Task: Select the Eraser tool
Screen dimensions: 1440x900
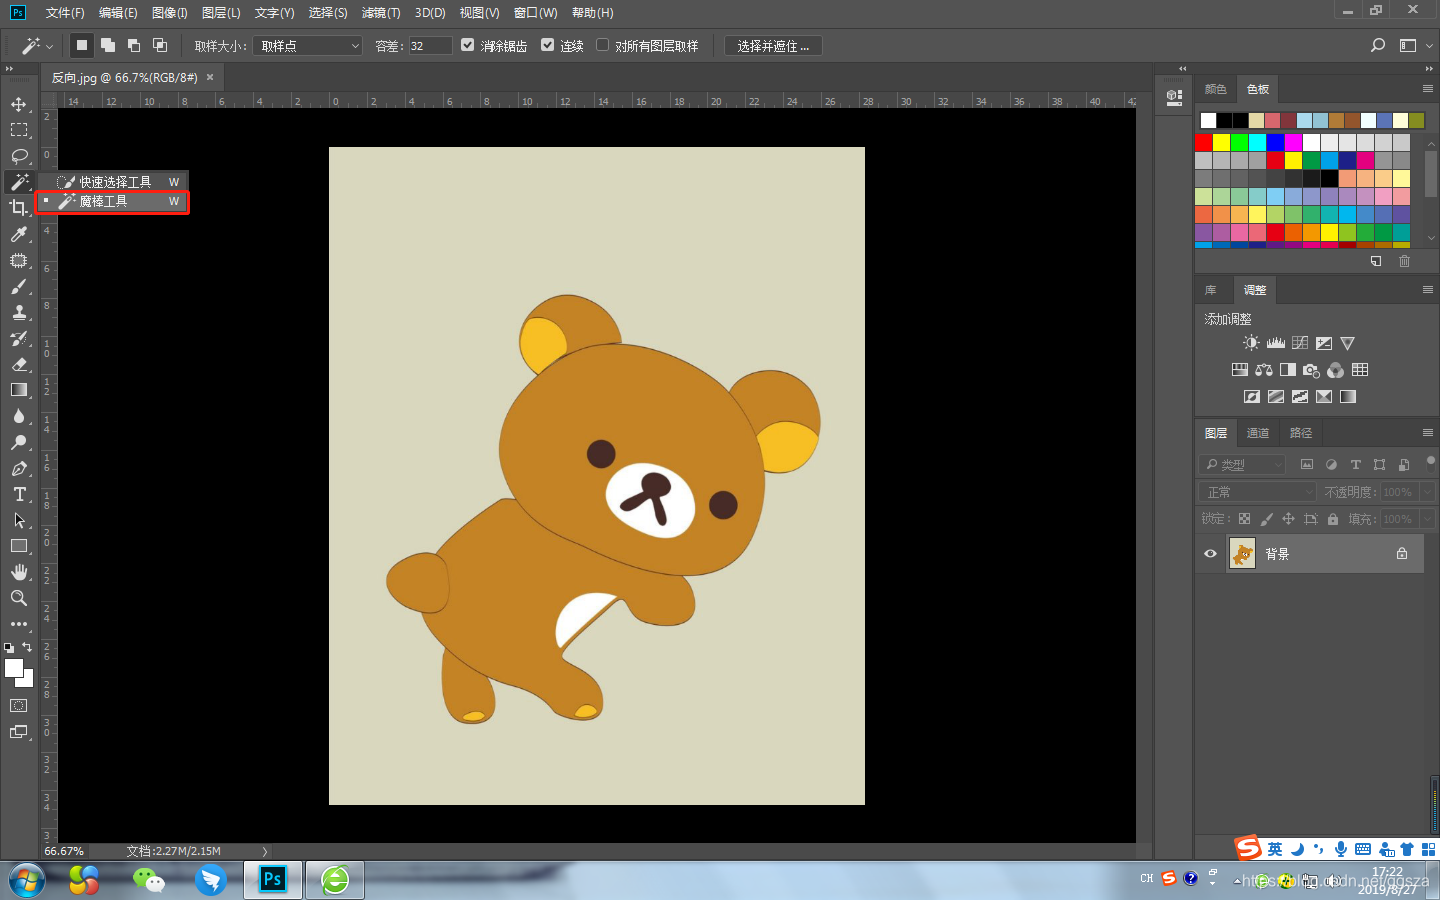Action: pyautogui.click(x=19, y=364)
